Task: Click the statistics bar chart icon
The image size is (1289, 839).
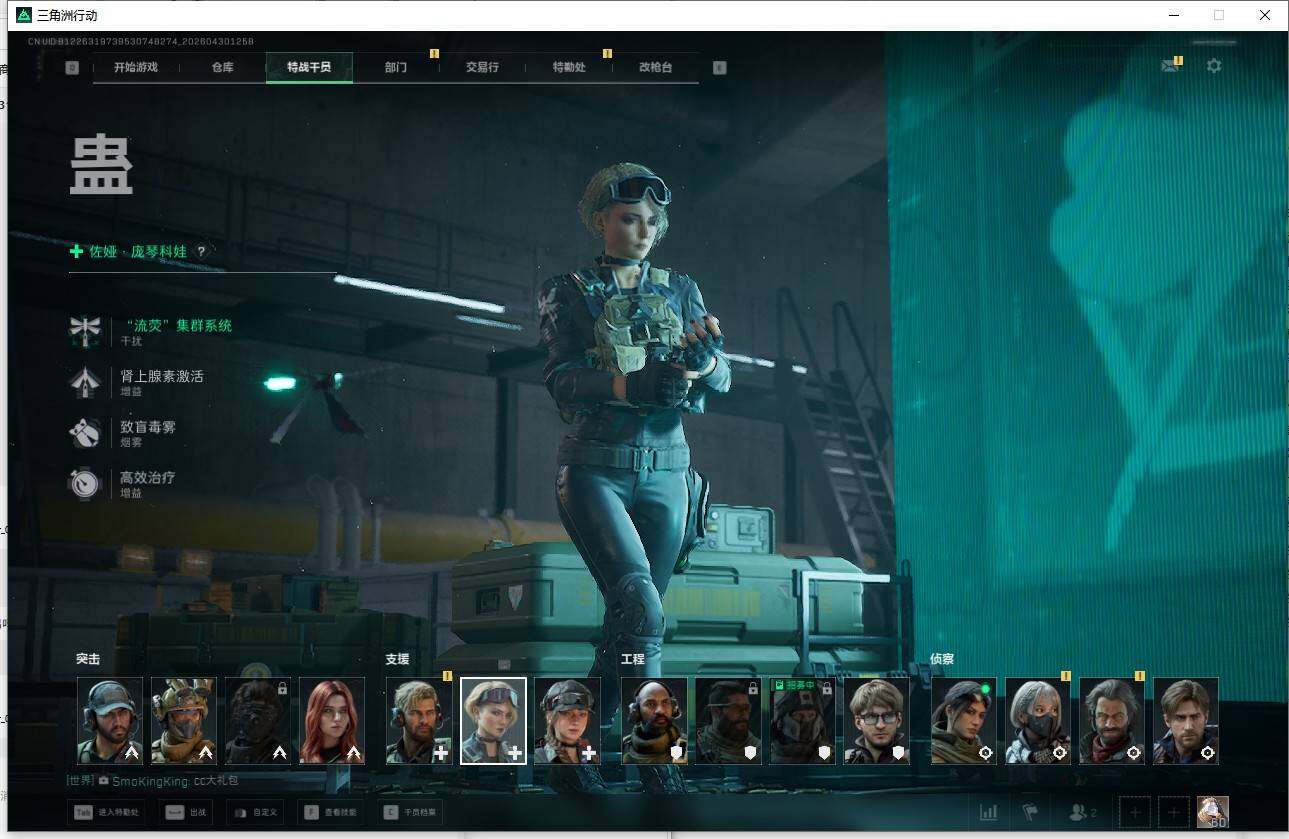Action: [988, 812]
